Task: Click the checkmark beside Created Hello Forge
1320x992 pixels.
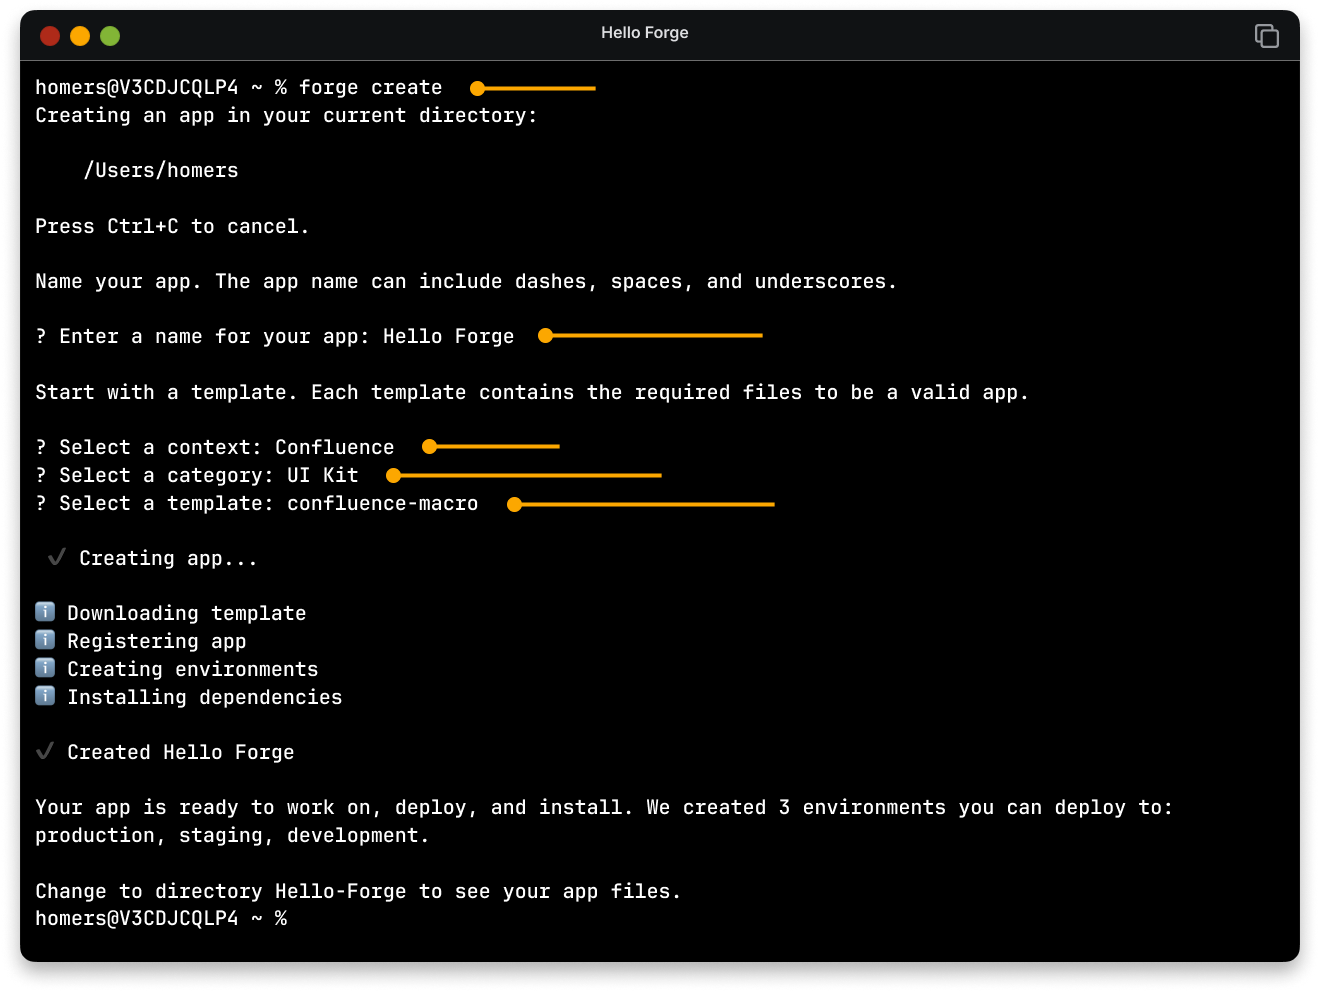Action: pyautogui.click(x=45, y=751)
